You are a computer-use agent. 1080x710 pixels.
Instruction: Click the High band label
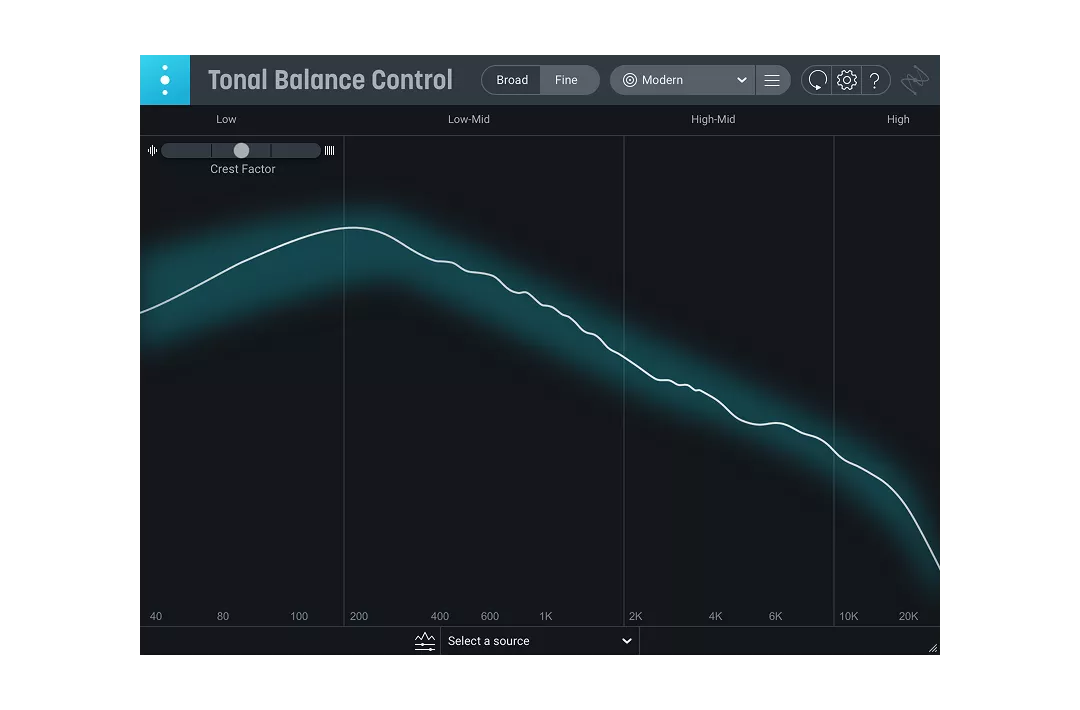click(898, 119)
